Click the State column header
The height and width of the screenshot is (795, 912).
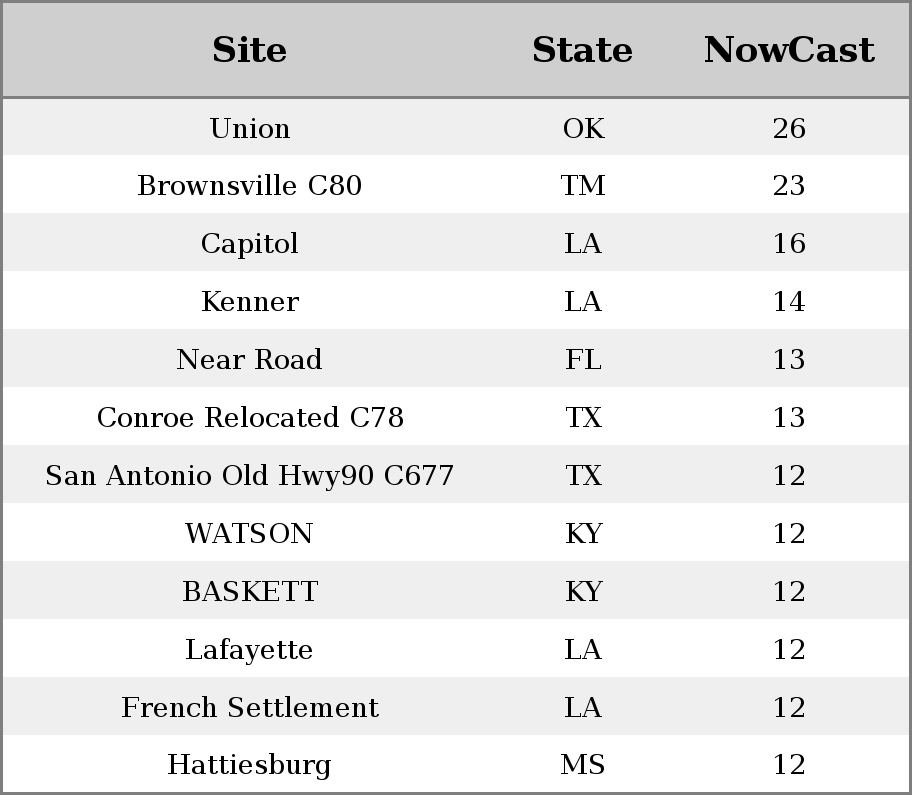583,50
